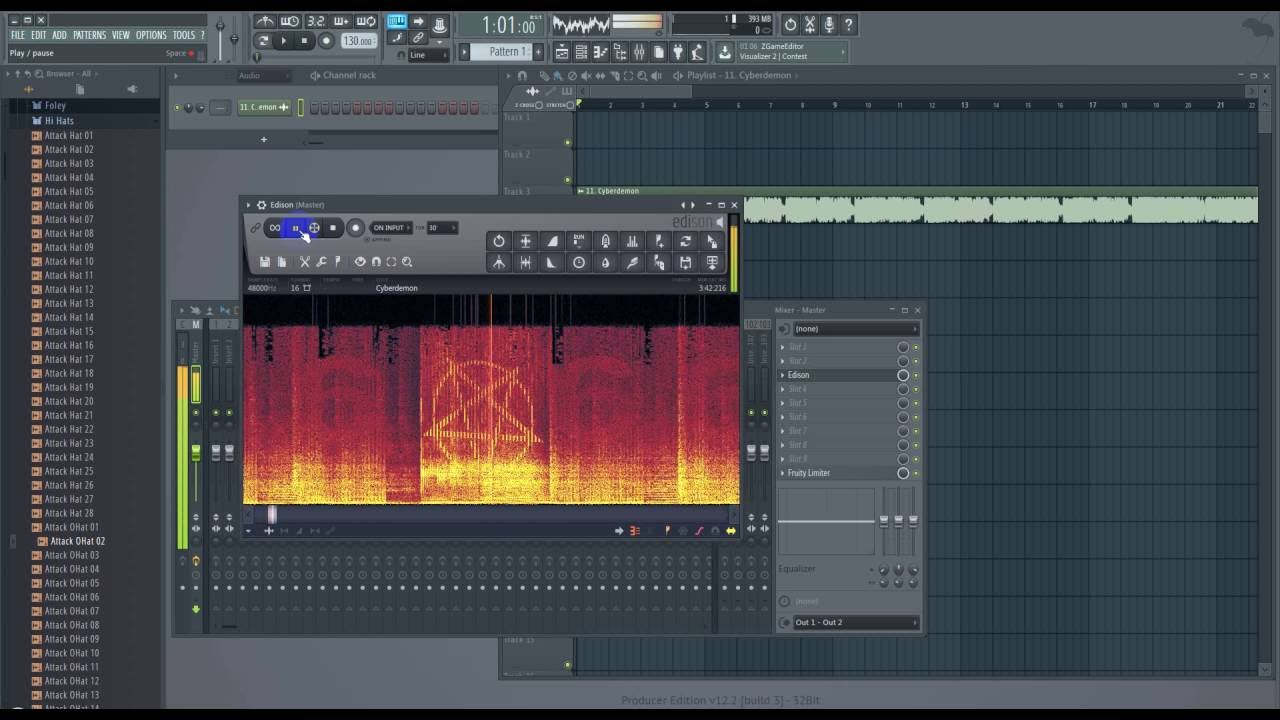Open the PATTERNS menu
The width and height of the screenshot is (1280, 720).
point(89,35)
